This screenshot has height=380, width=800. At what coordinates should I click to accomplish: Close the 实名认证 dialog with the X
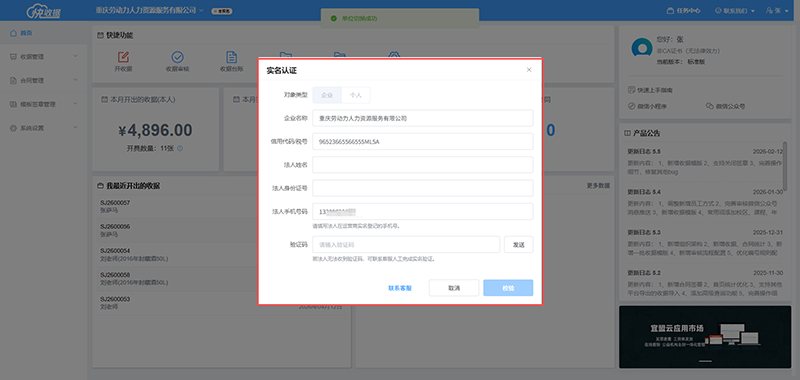click(x=529, y=70)
